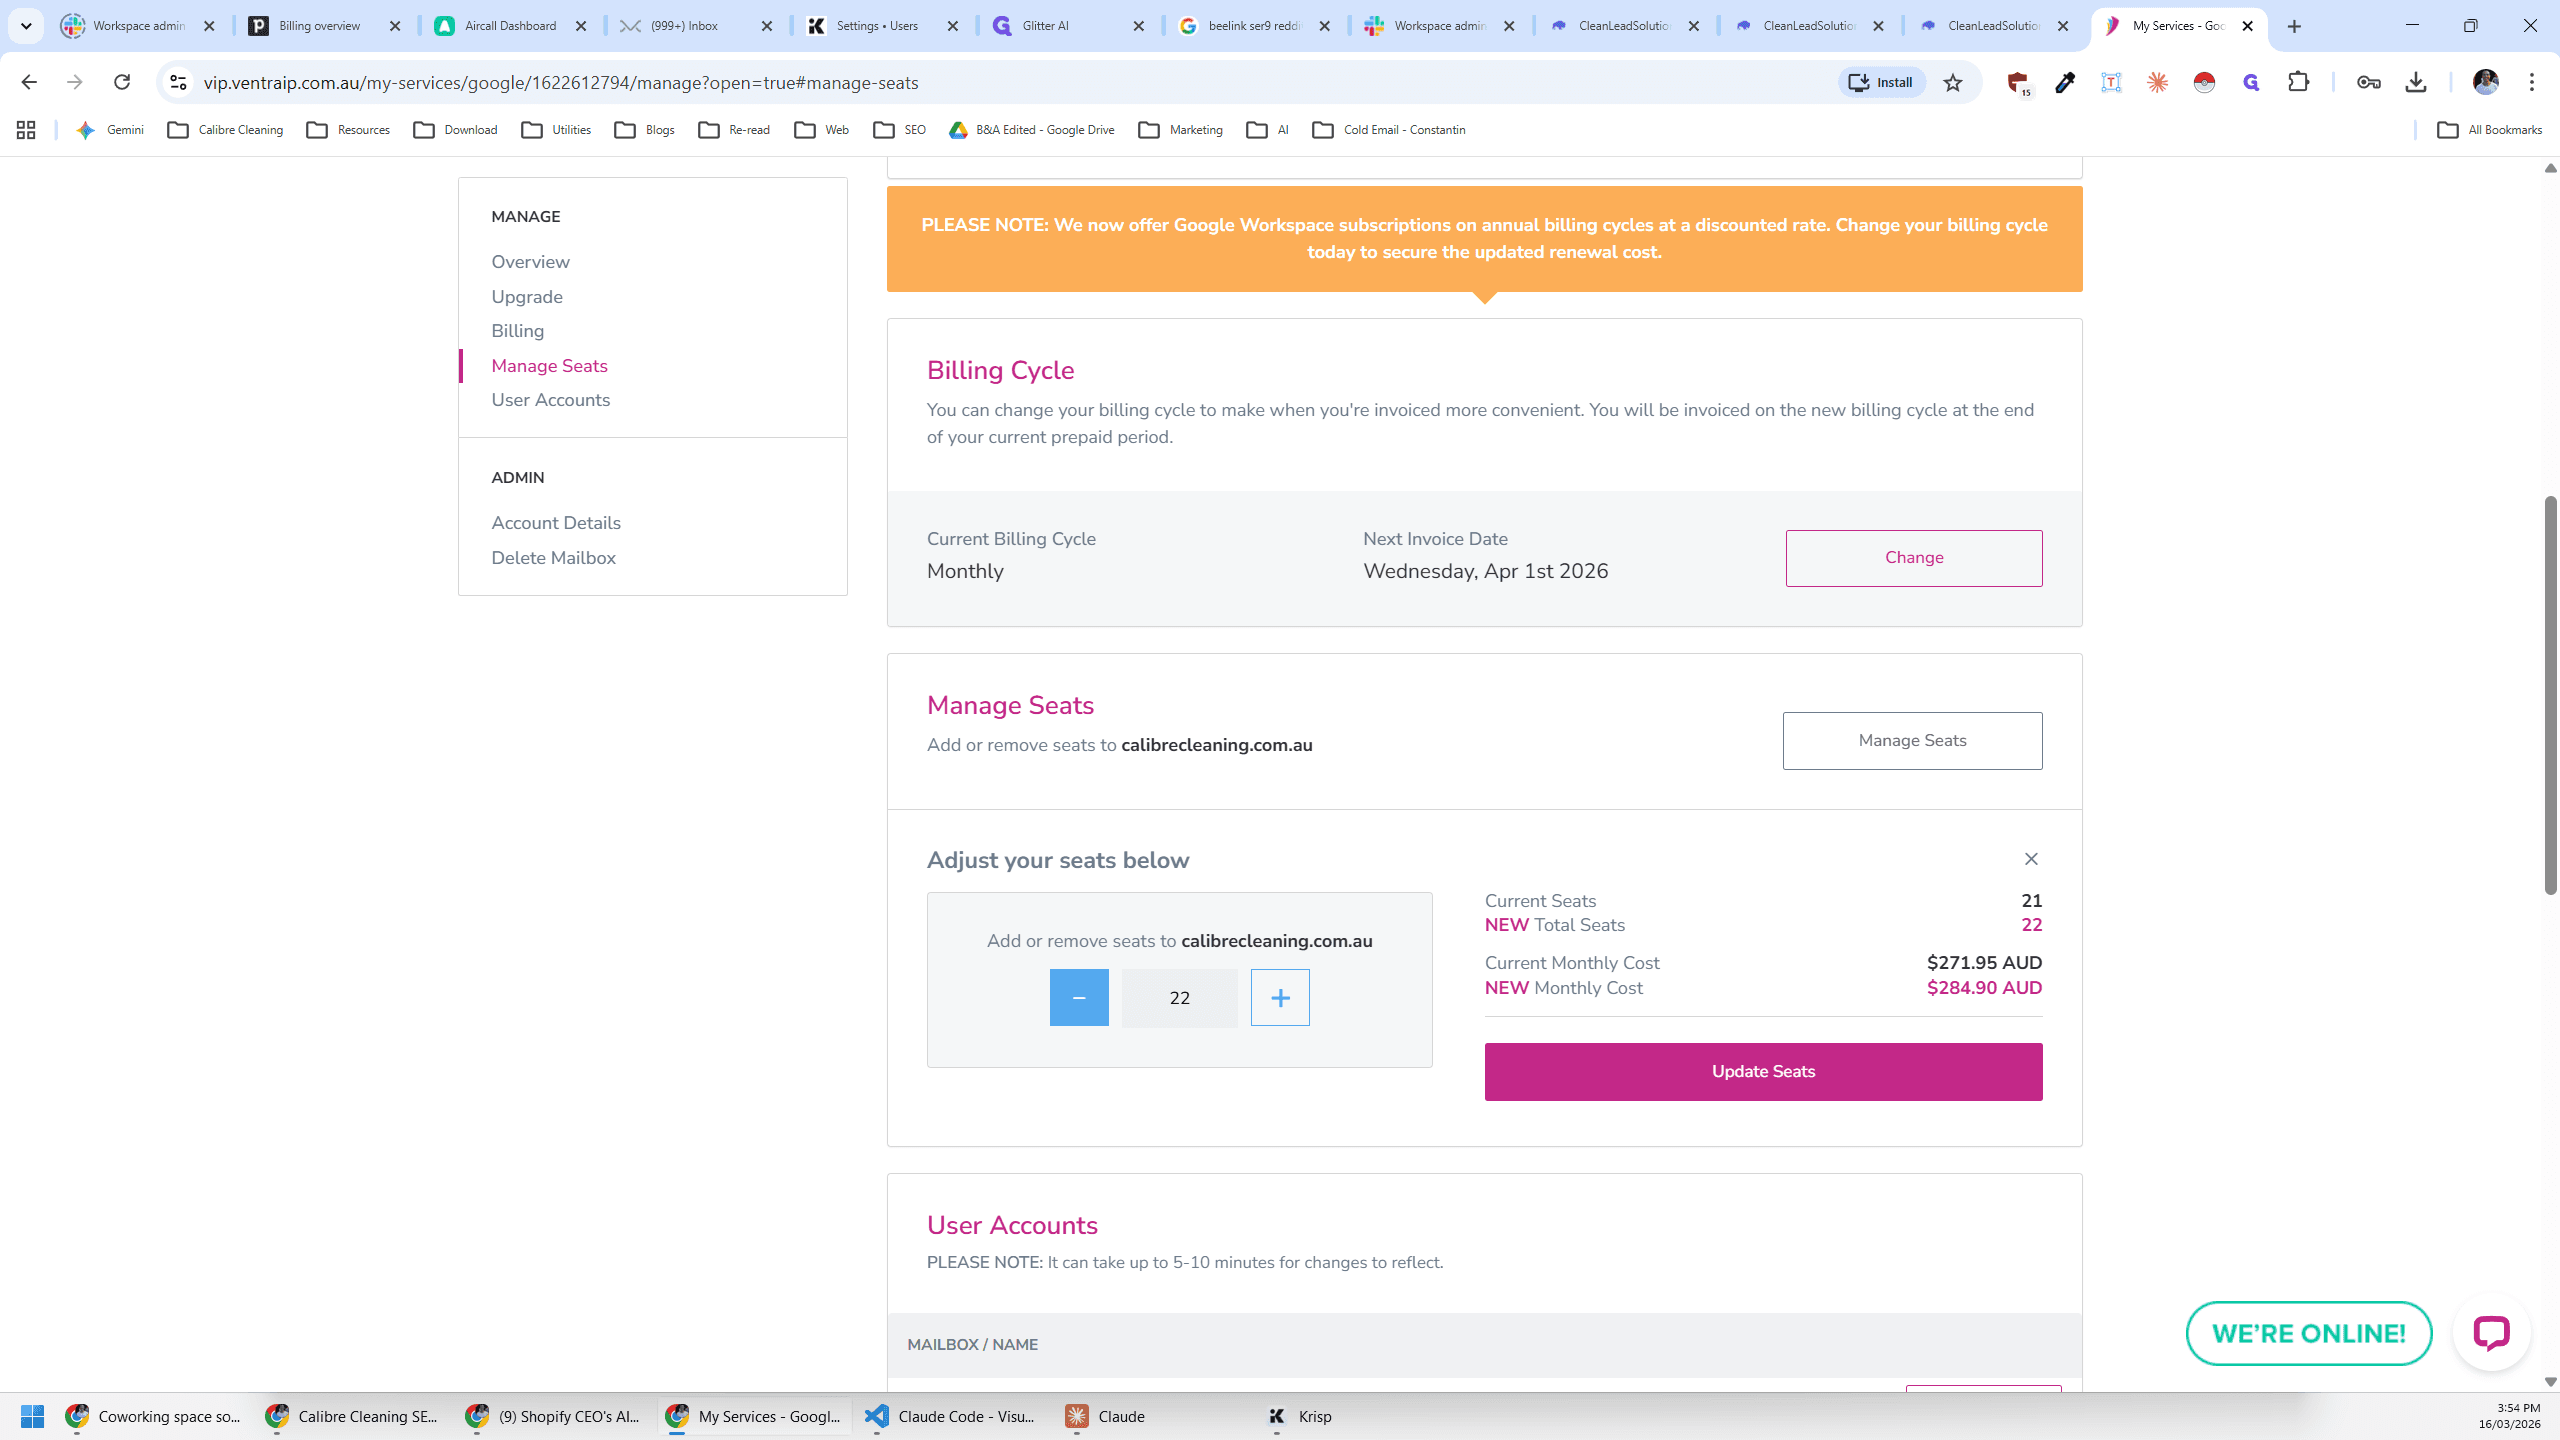The width and height of the screenshot is (2560, 1440).
Task: Select Manage Seats in the sidebar
Action: pos(549,366)
